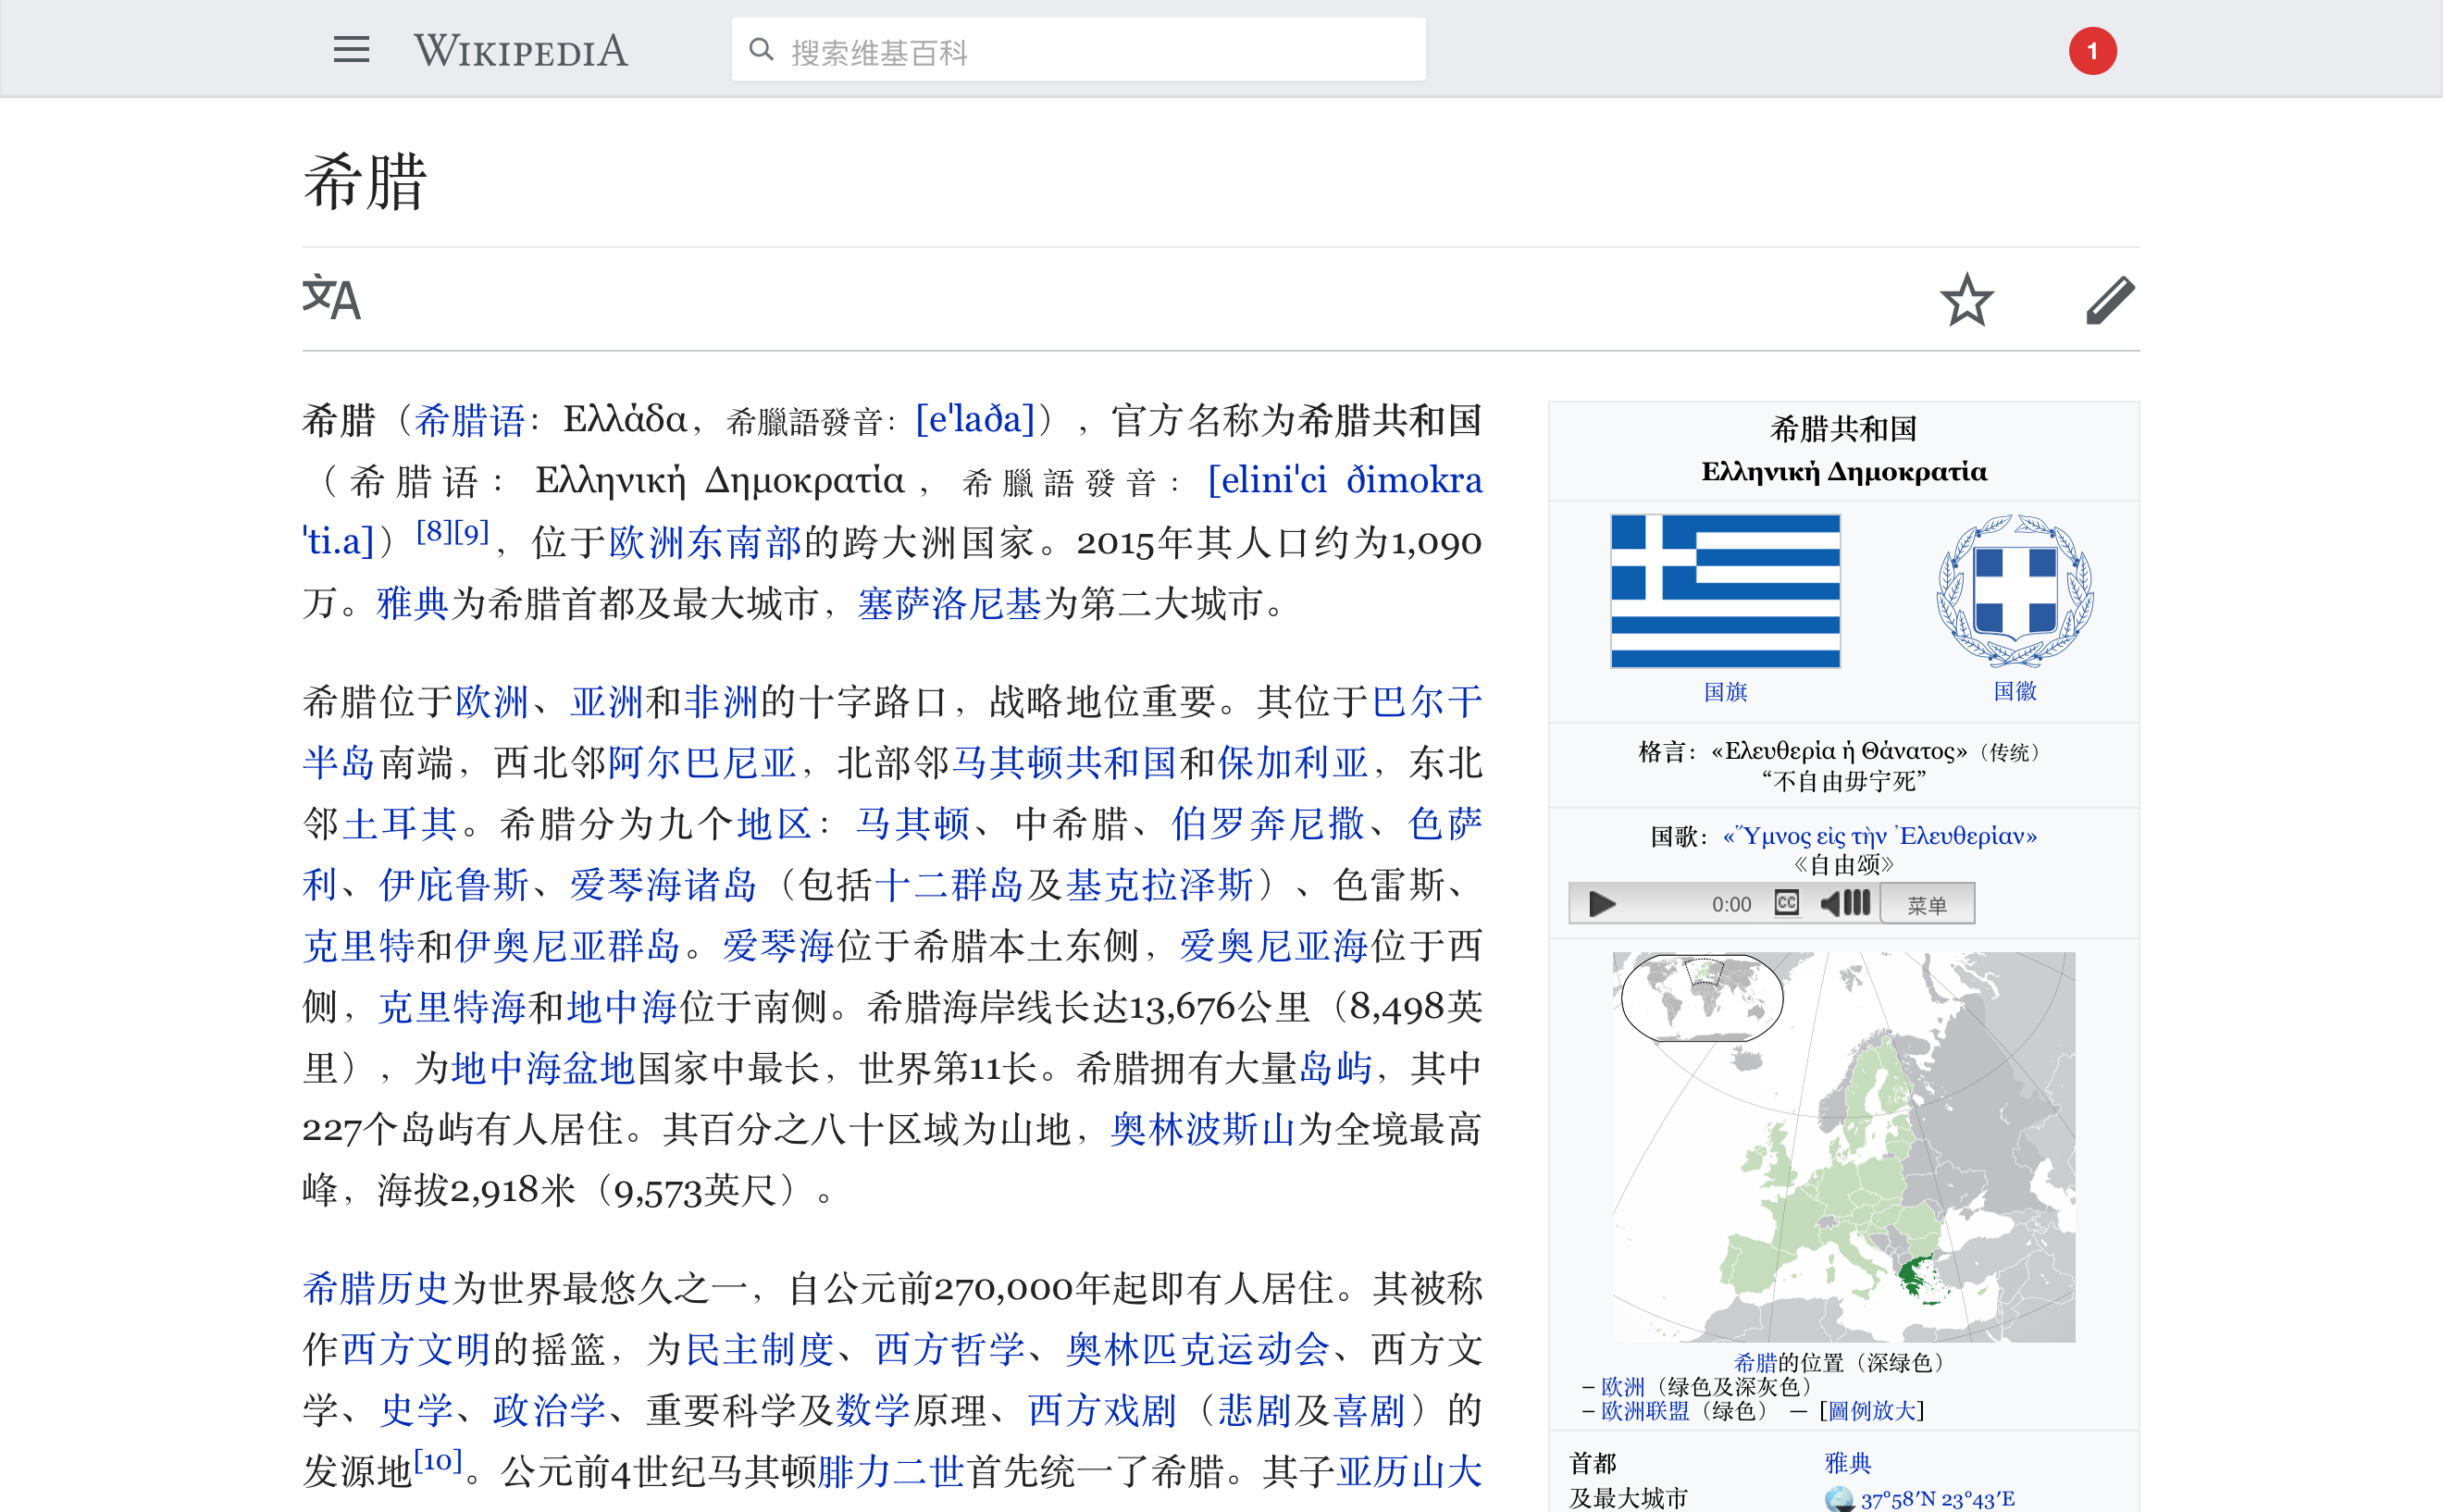Open the 悲剧 link

click(x=1254, y=1411)
